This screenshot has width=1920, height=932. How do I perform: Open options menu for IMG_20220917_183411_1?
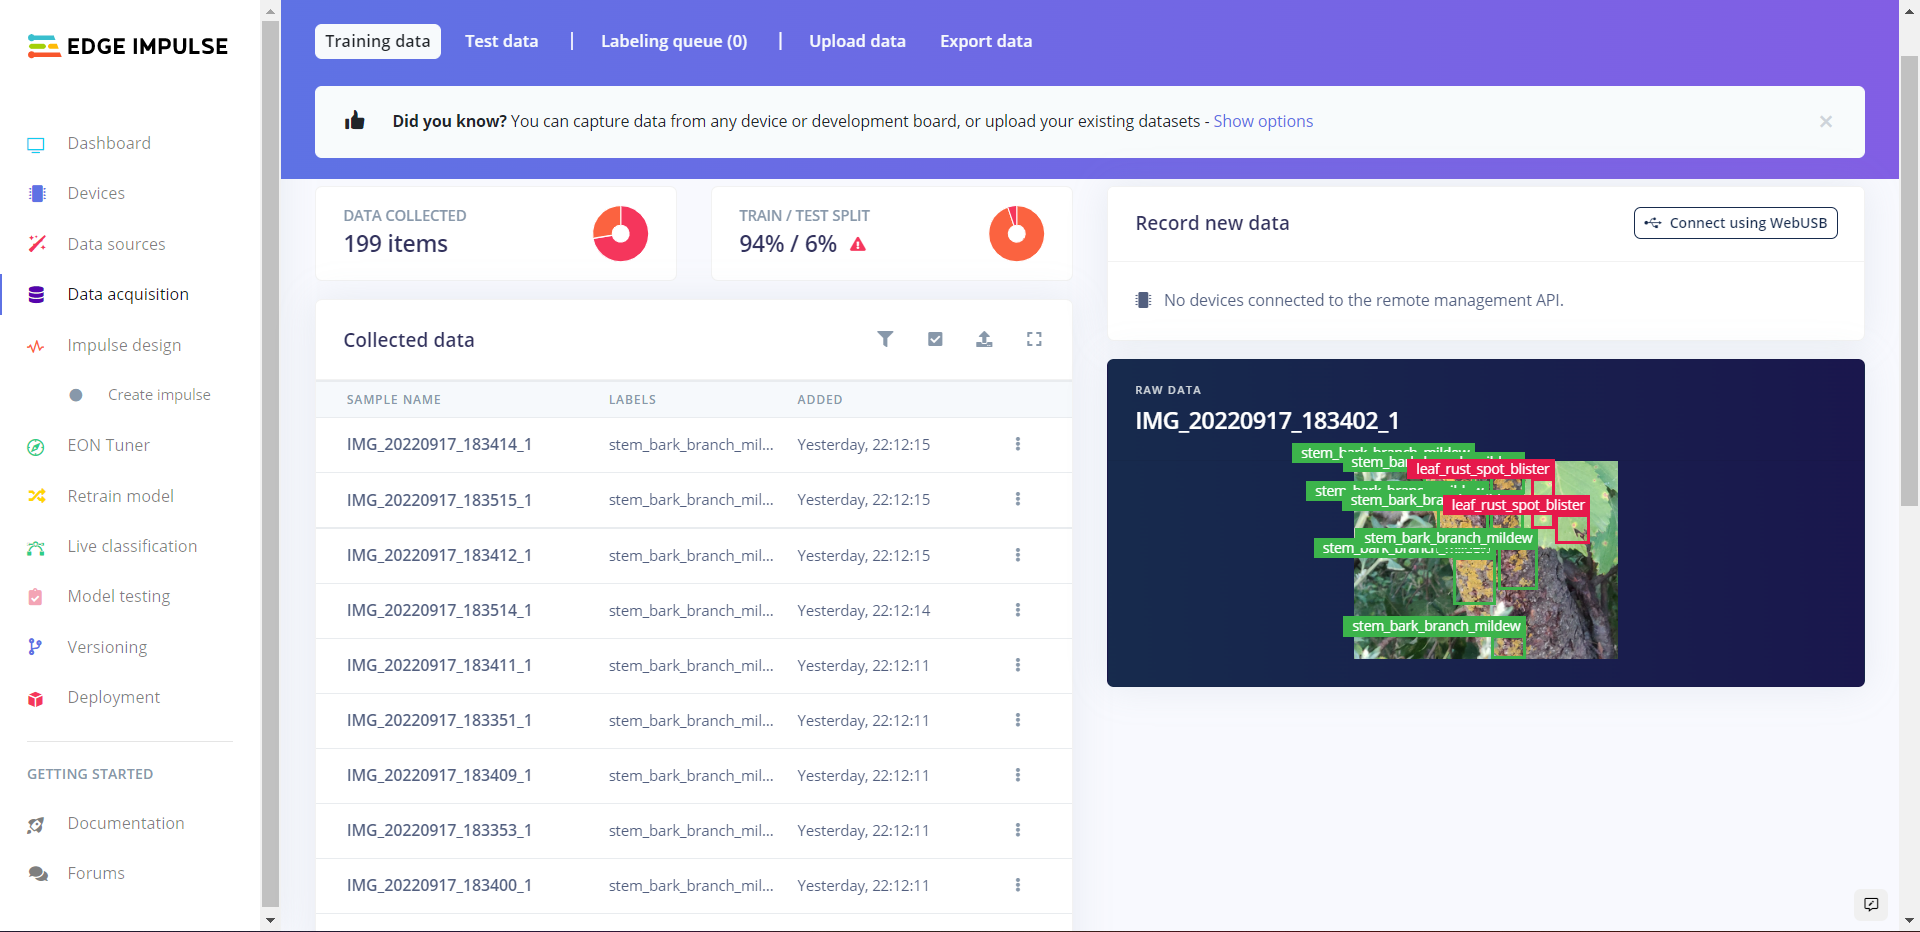(1018, 665)
